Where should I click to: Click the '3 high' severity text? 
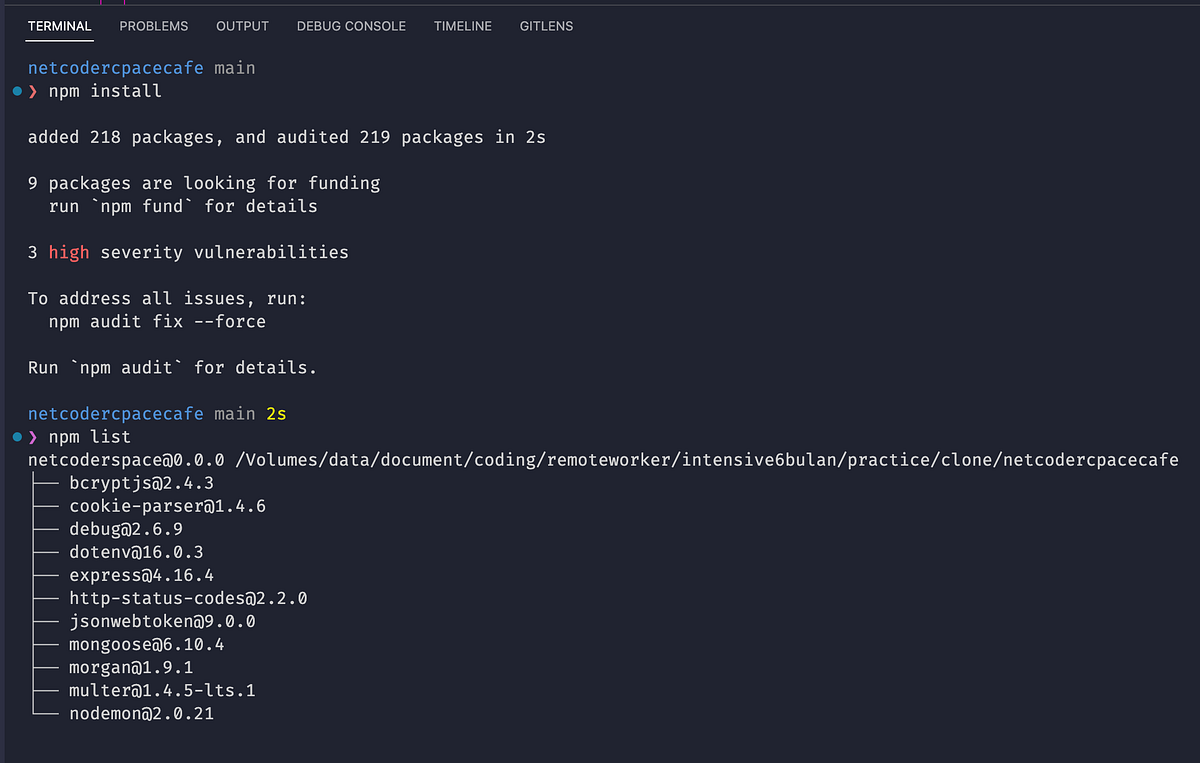pyautogui.click(x=60, y=252)
